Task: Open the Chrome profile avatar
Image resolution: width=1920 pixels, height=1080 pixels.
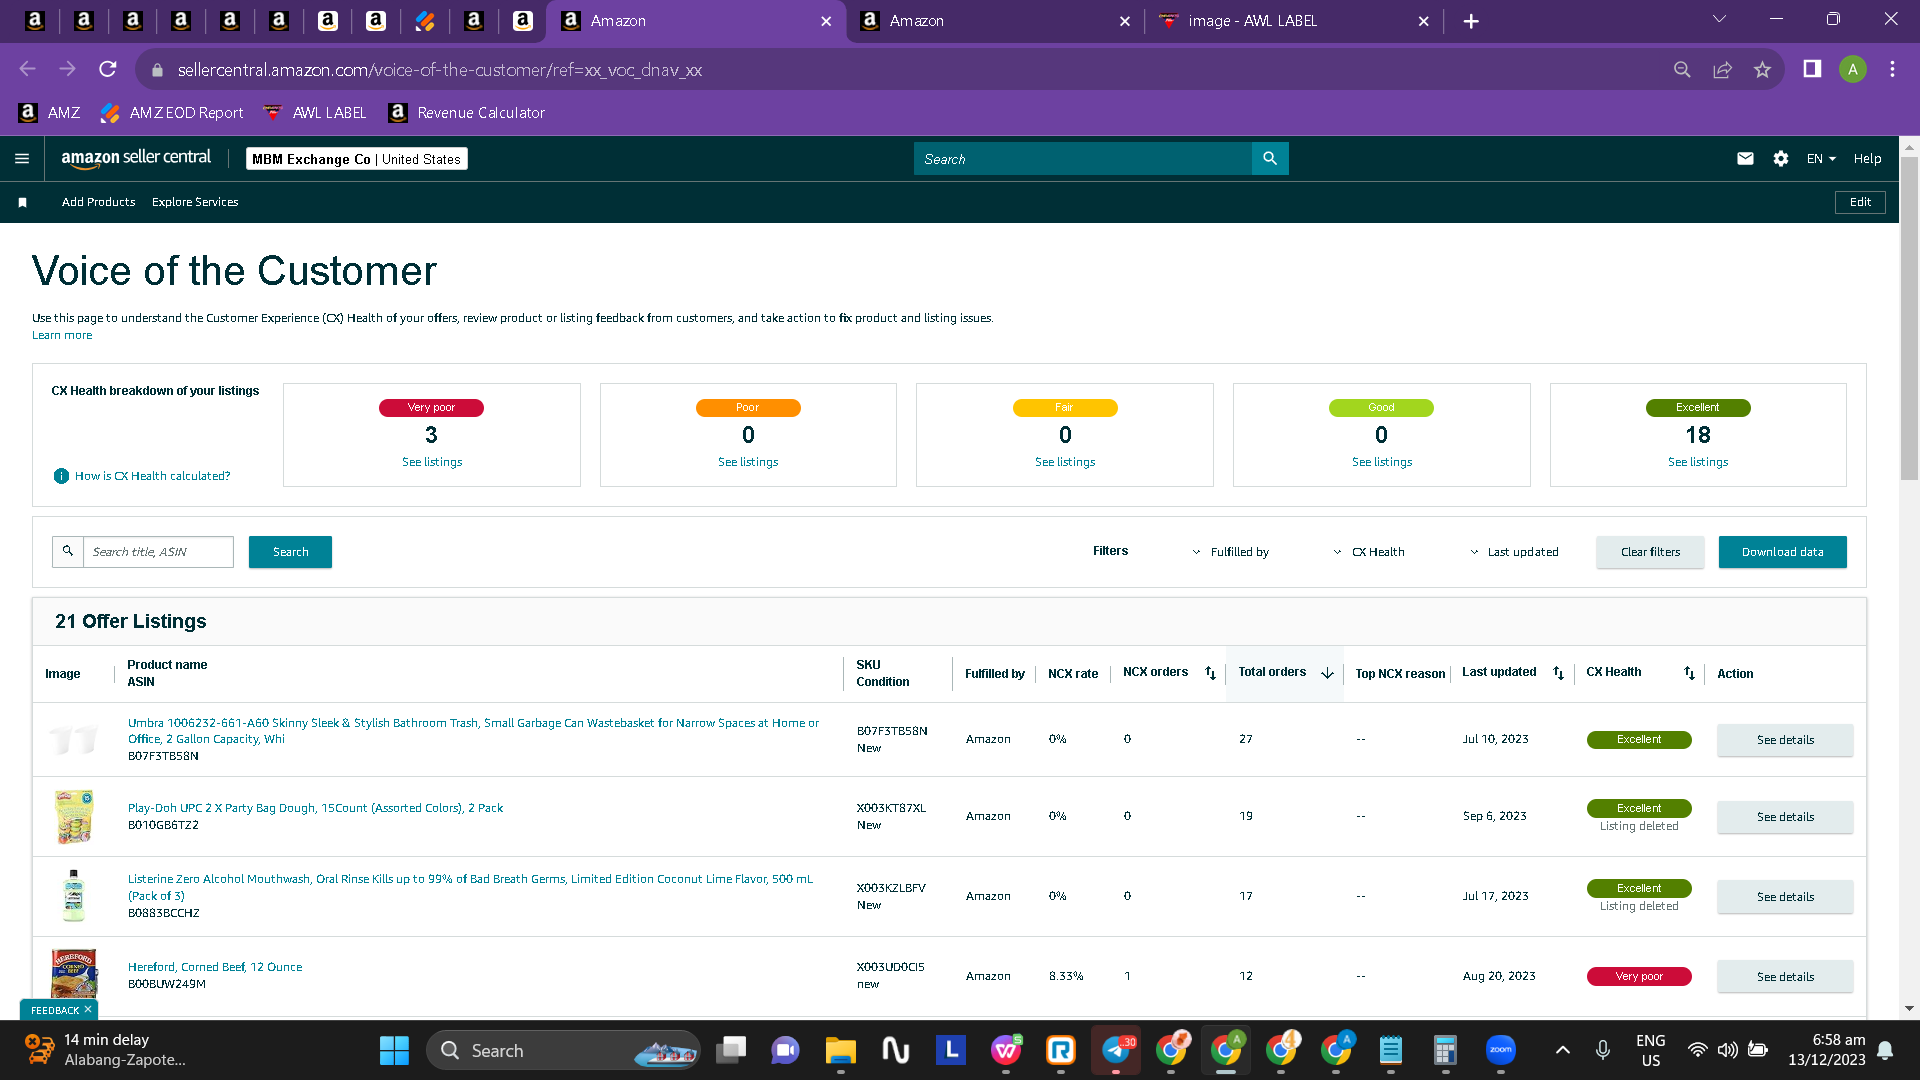Action: [x=1853, y=69]
